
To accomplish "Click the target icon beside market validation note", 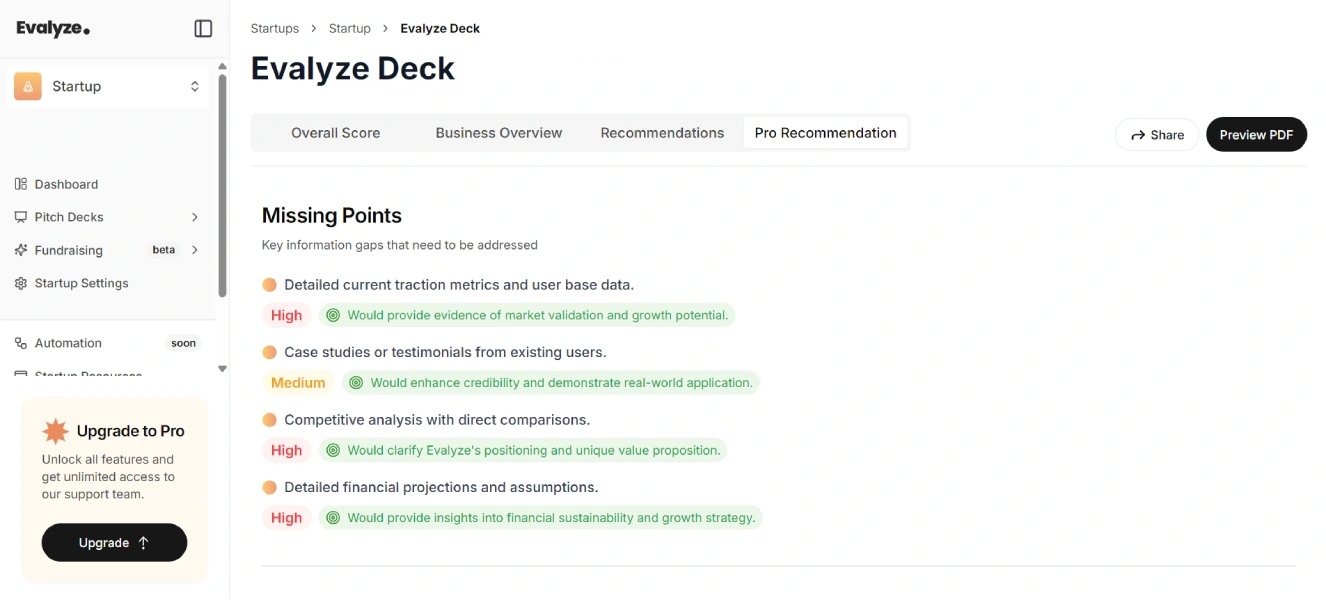I will click(x=333, y=315).
